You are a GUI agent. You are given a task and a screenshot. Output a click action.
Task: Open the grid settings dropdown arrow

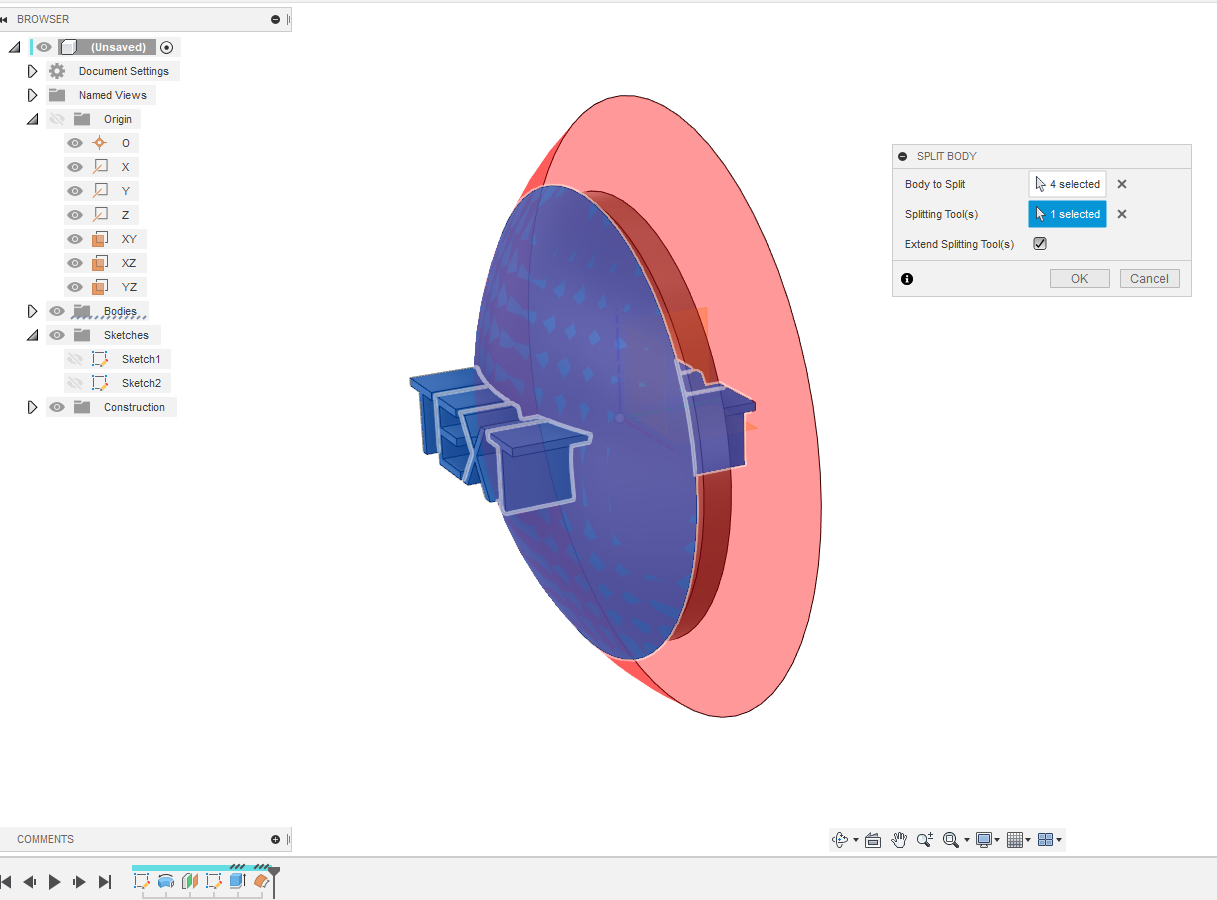[x=1029, y=840]
